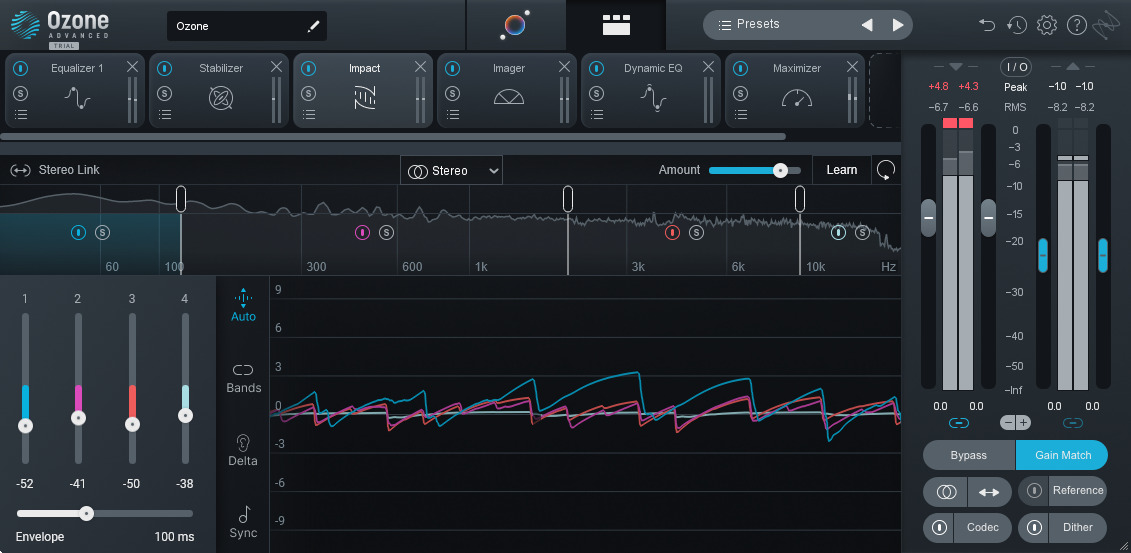1131x553 pixels.
Task: Open the Impact module preset list icon
Action: 309,115
